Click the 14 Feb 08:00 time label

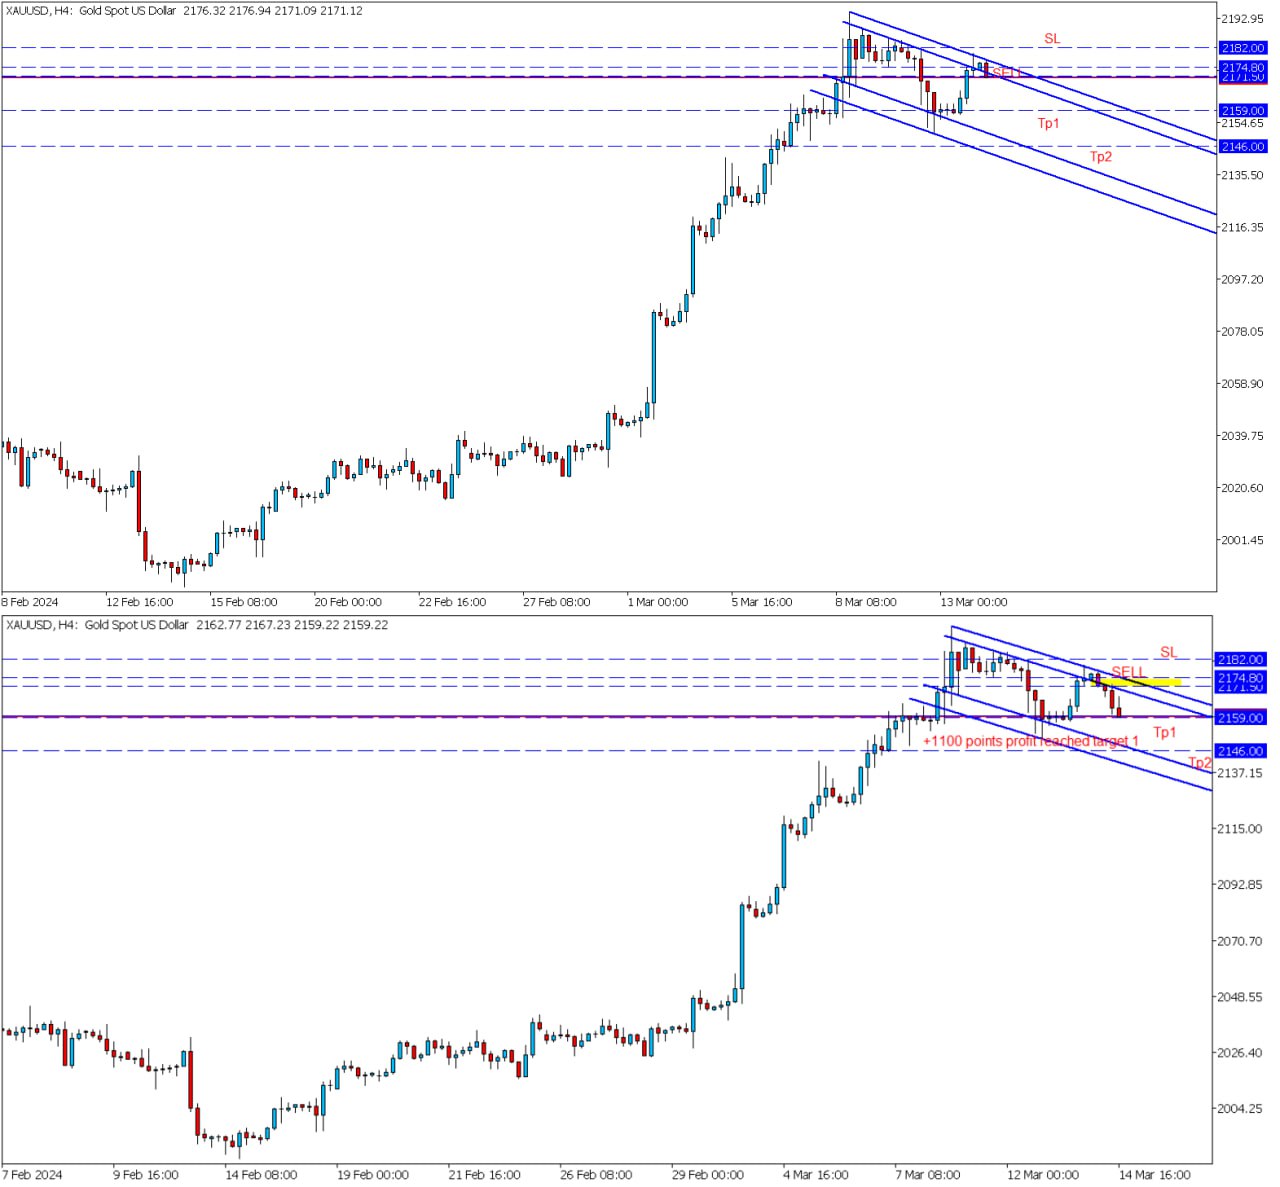[x=261, y=1174]
